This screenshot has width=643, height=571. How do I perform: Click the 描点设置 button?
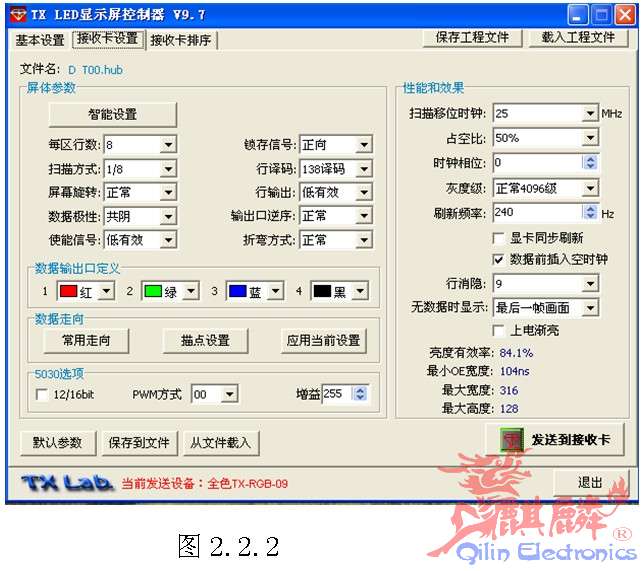point(205,341)
